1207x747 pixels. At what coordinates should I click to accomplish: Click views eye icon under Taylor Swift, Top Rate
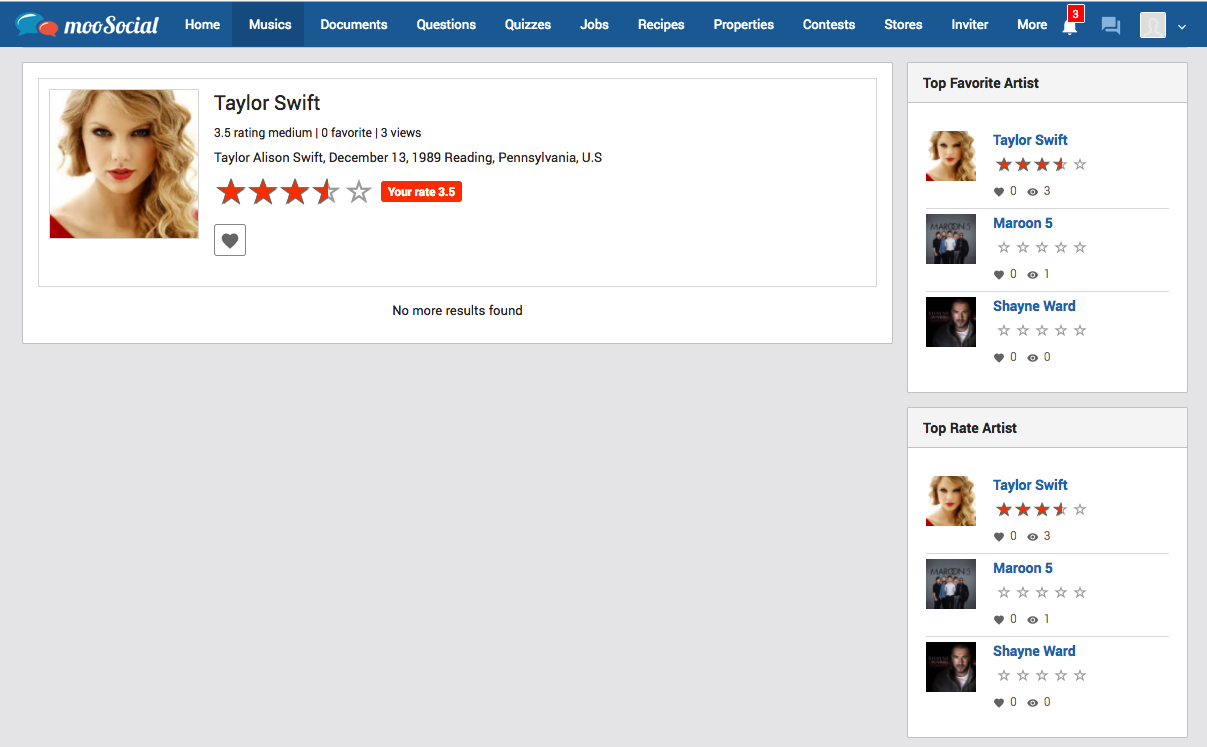tap(1033, 537)
